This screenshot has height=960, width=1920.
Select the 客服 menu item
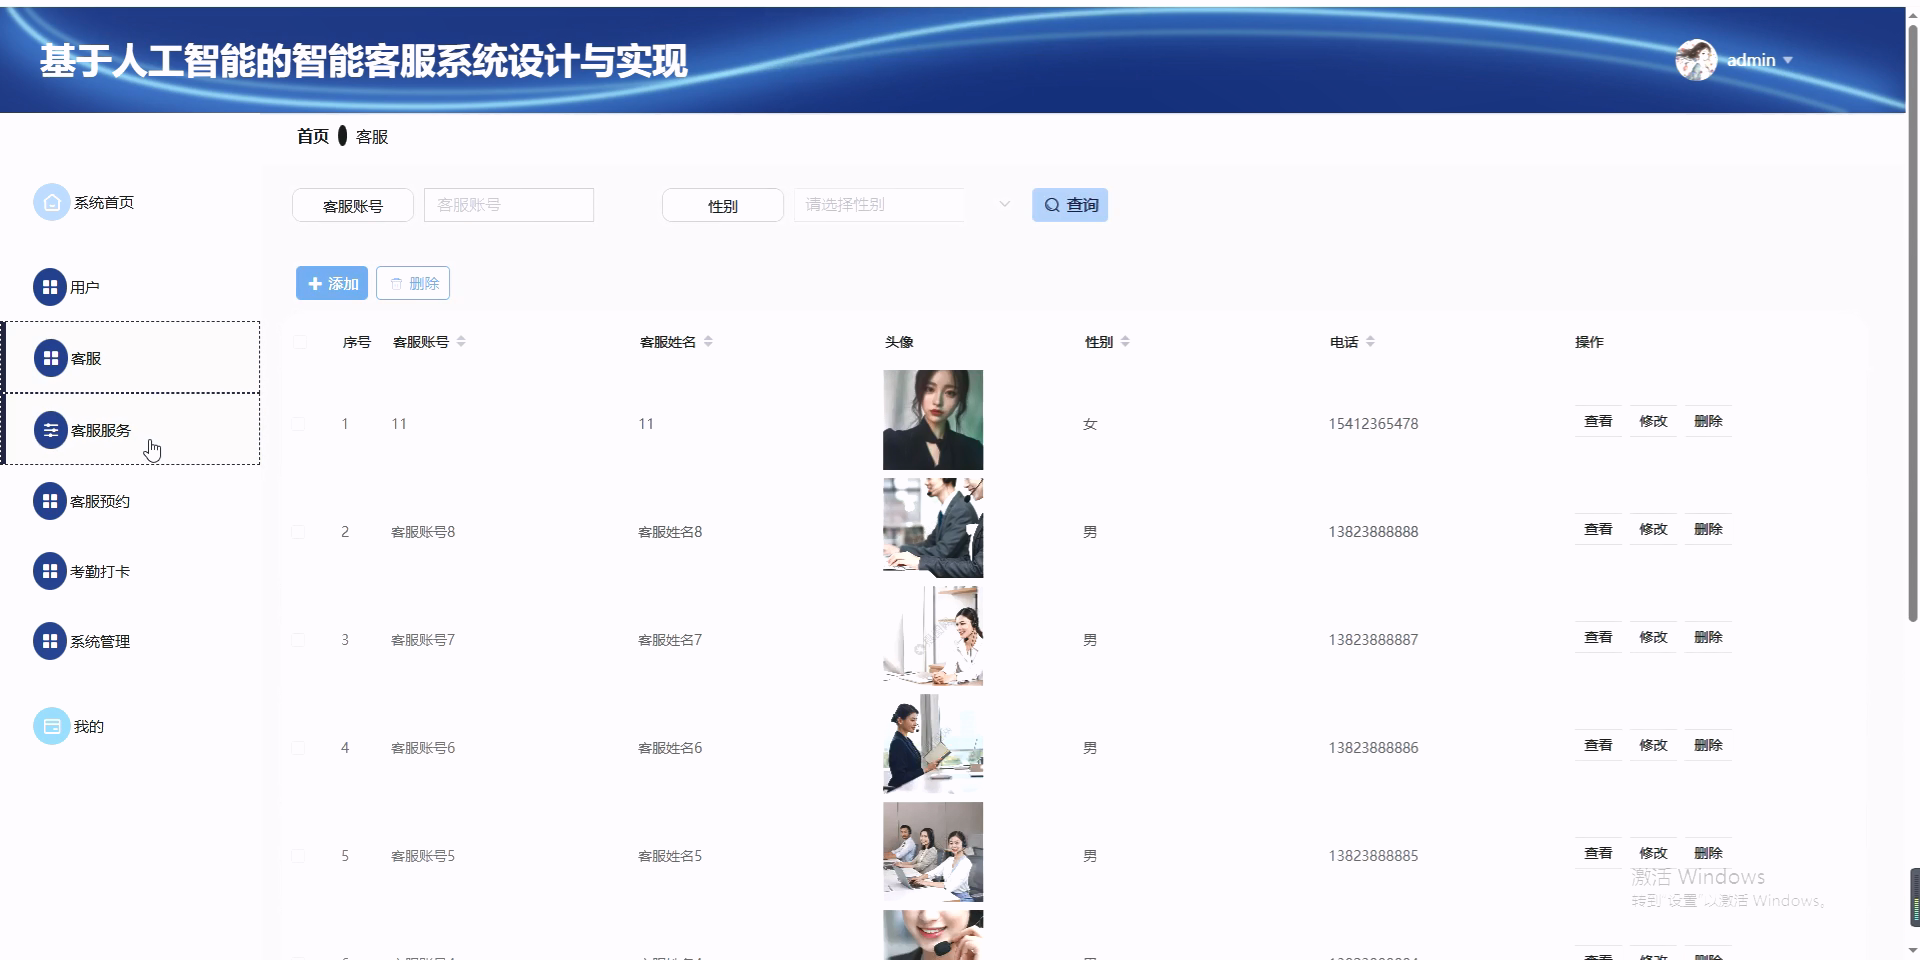coord(132,358)
